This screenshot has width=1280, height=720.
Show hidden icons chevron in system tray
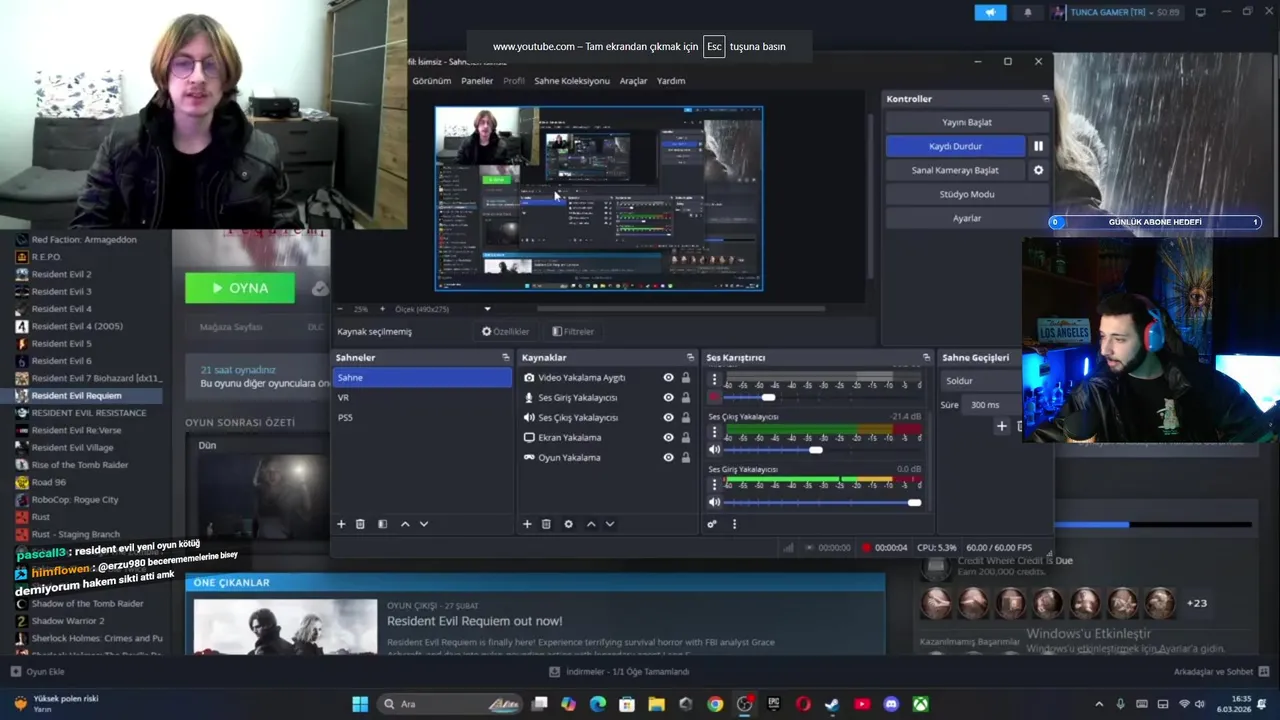pos(1099,704)
